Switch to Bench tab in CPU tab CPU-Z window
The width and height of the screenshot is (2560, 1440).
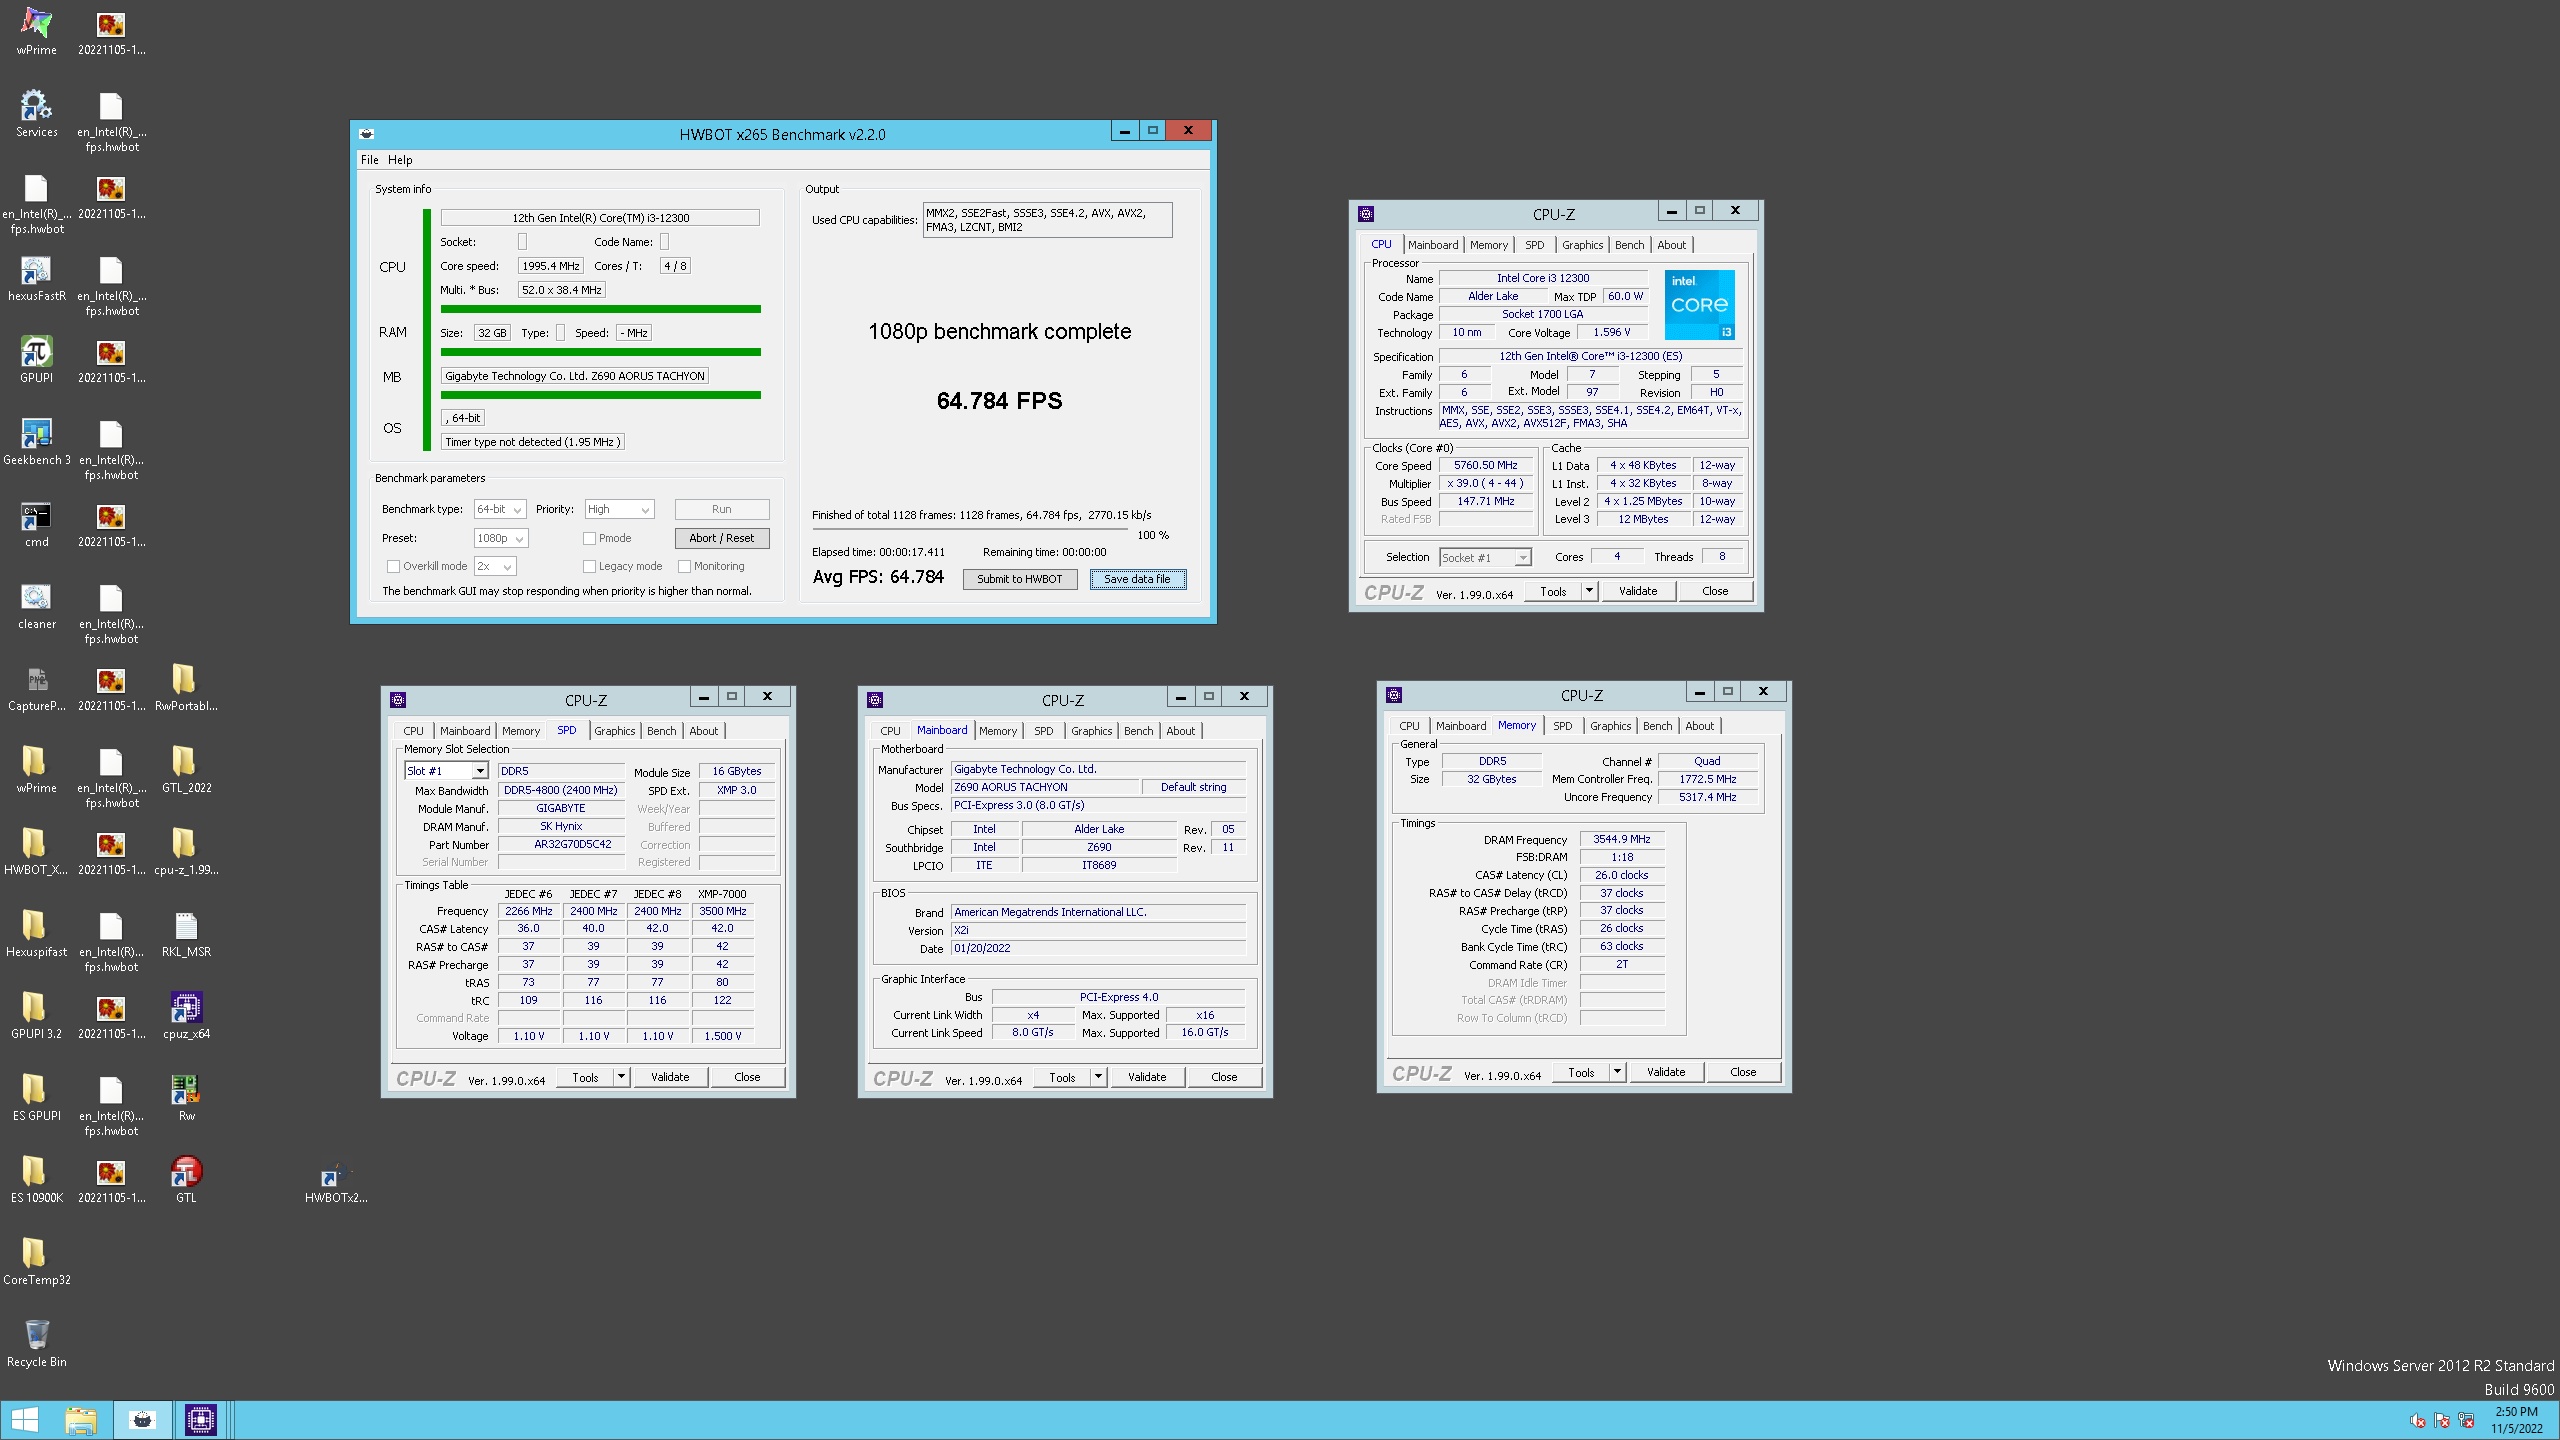point(1629,245)
